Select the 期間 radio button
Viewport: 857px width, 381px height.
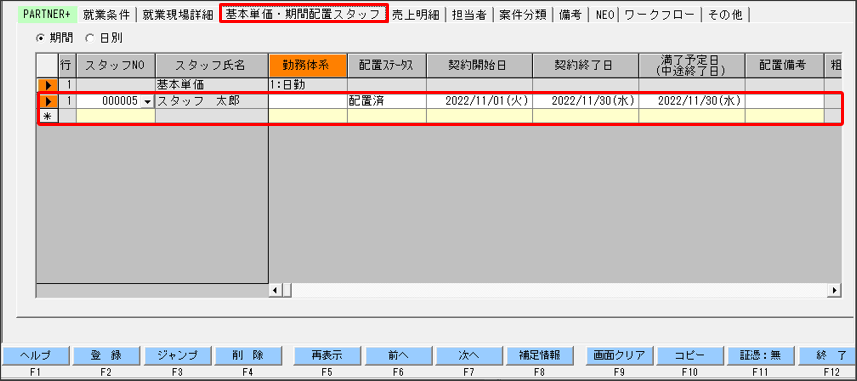pyautogui.click(x=39, y=38)
